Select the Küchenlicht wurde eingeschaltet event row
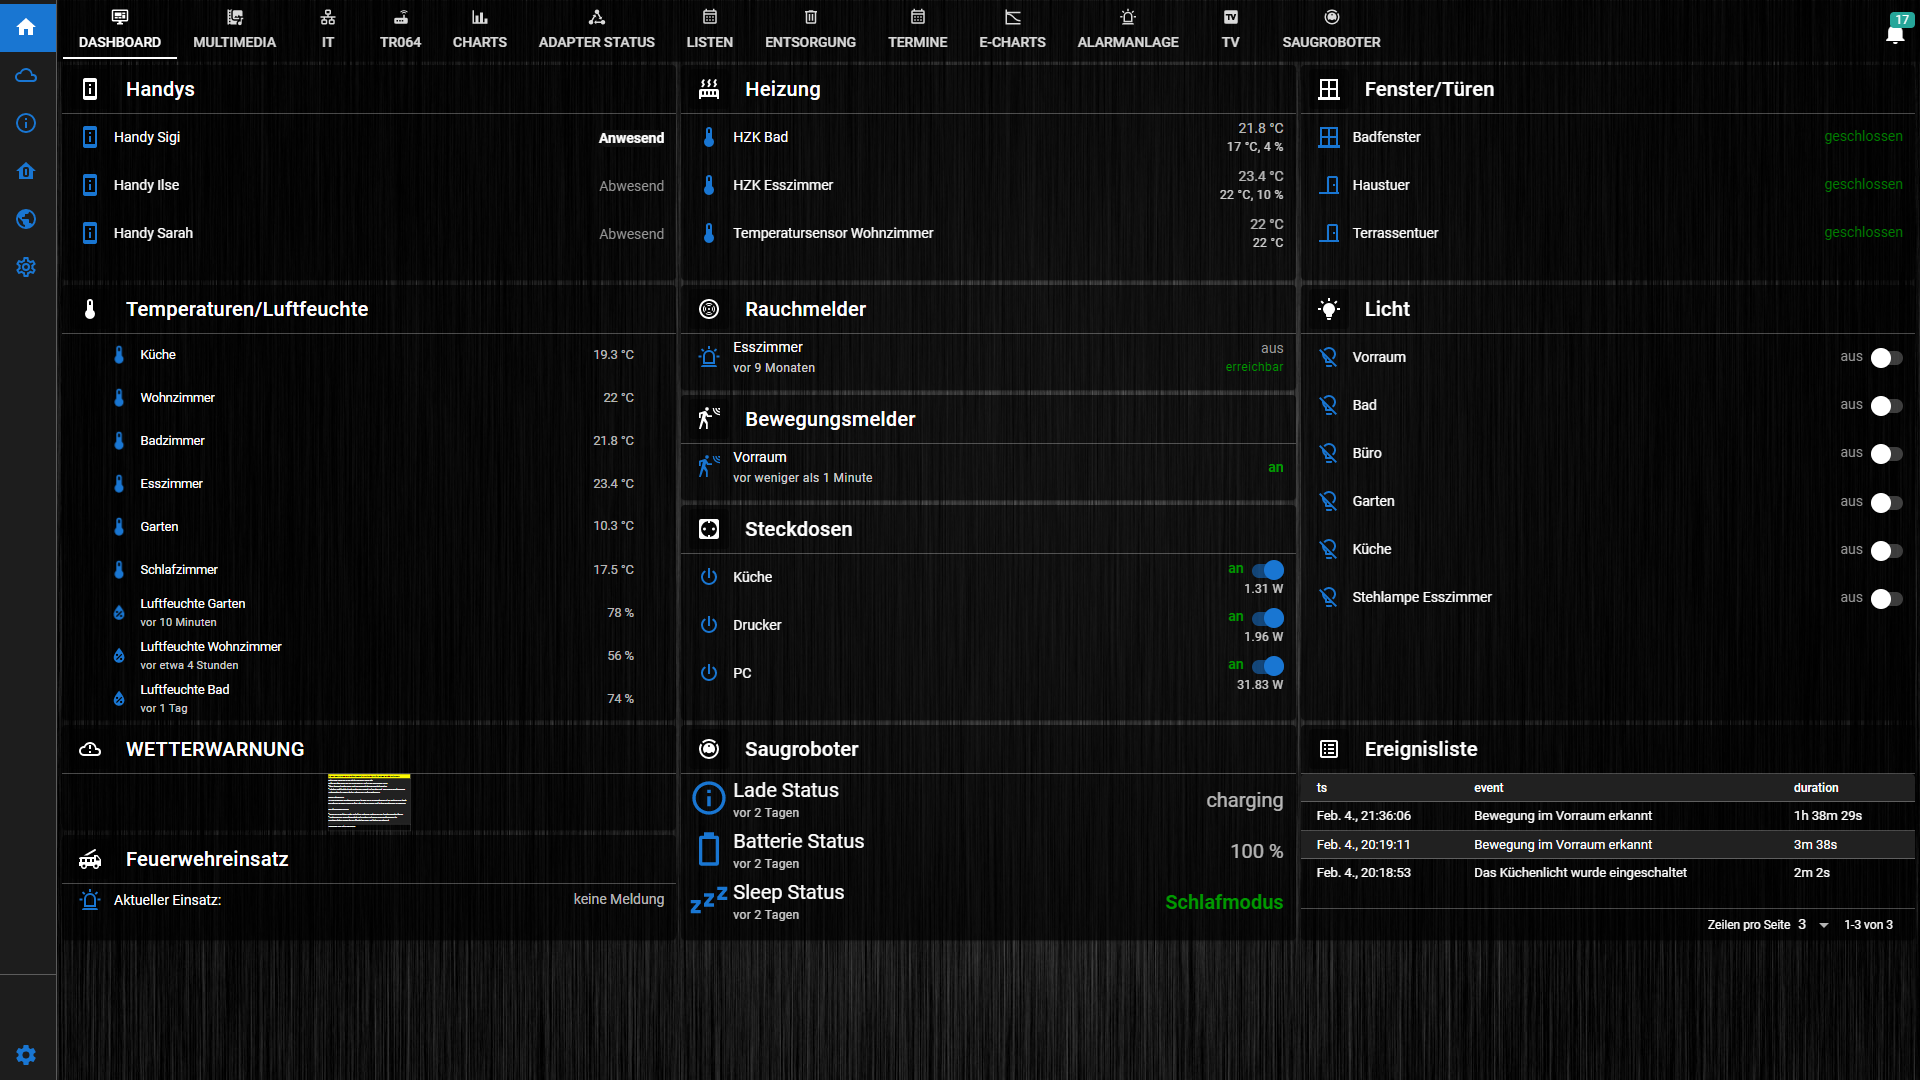 point(1608,873)
